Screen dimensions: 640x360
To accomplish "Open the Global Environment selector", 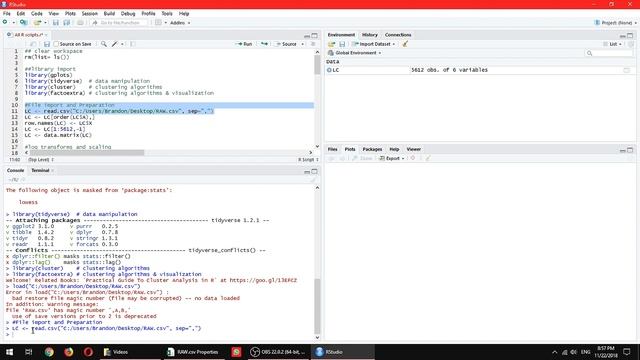I will 354,53.
